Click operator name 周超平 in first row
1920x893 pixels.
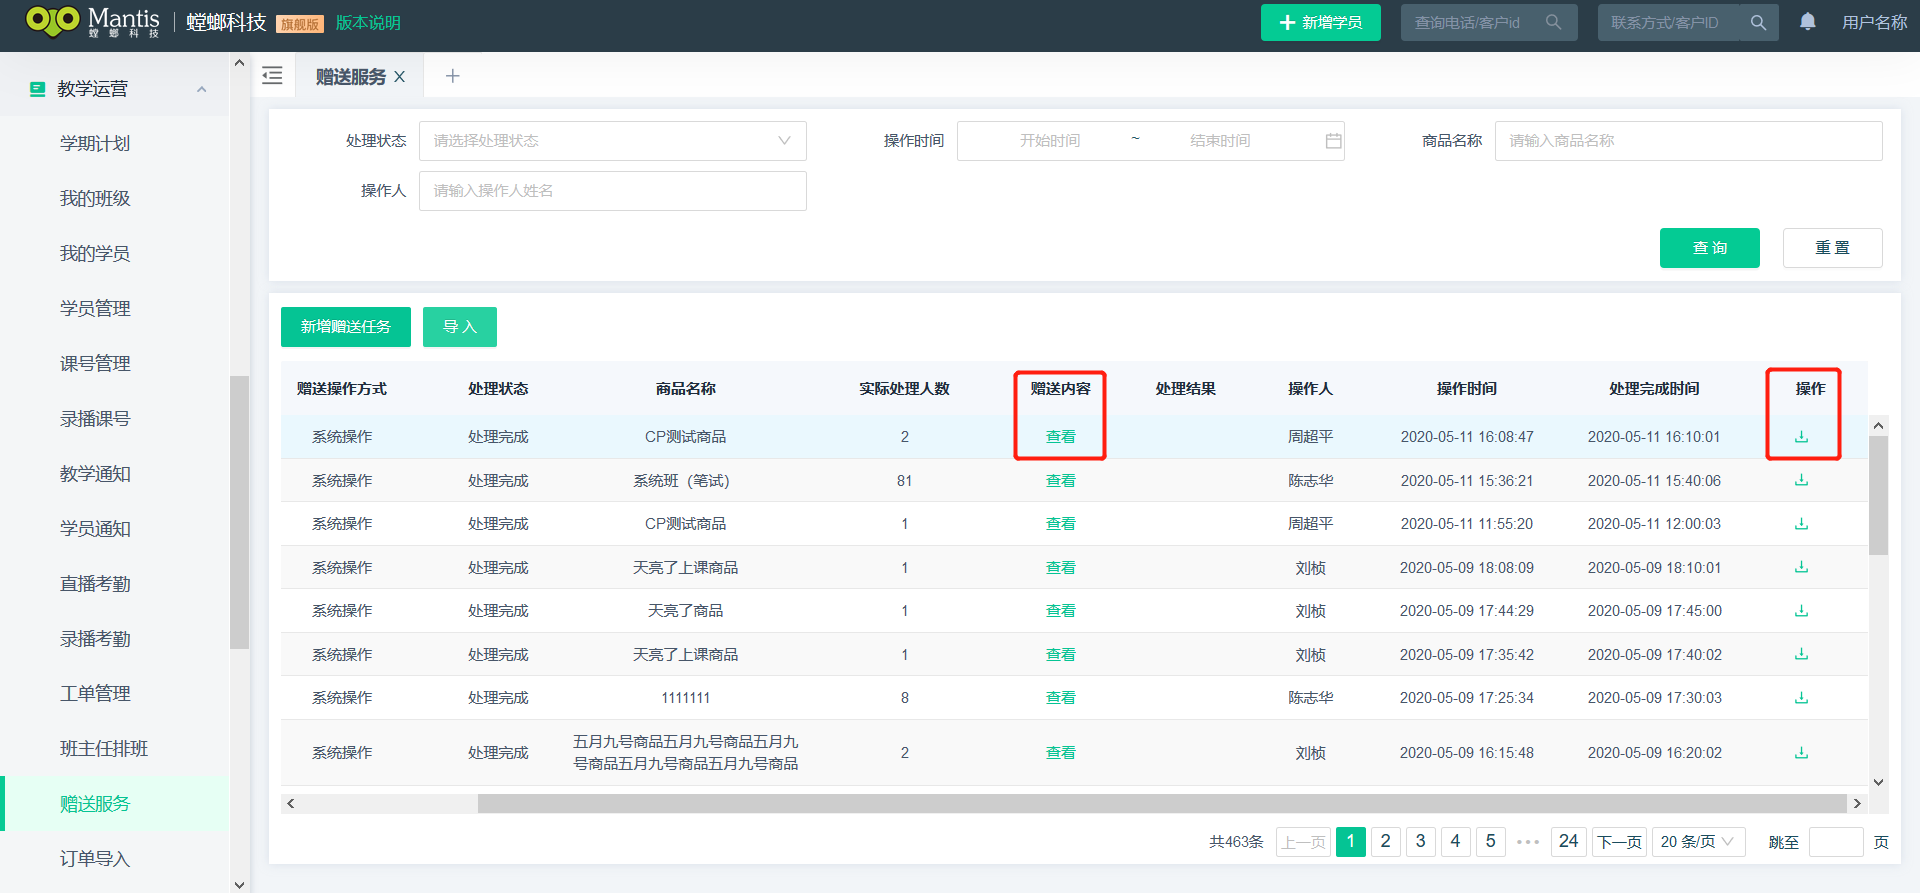(x=1310, y=437)
